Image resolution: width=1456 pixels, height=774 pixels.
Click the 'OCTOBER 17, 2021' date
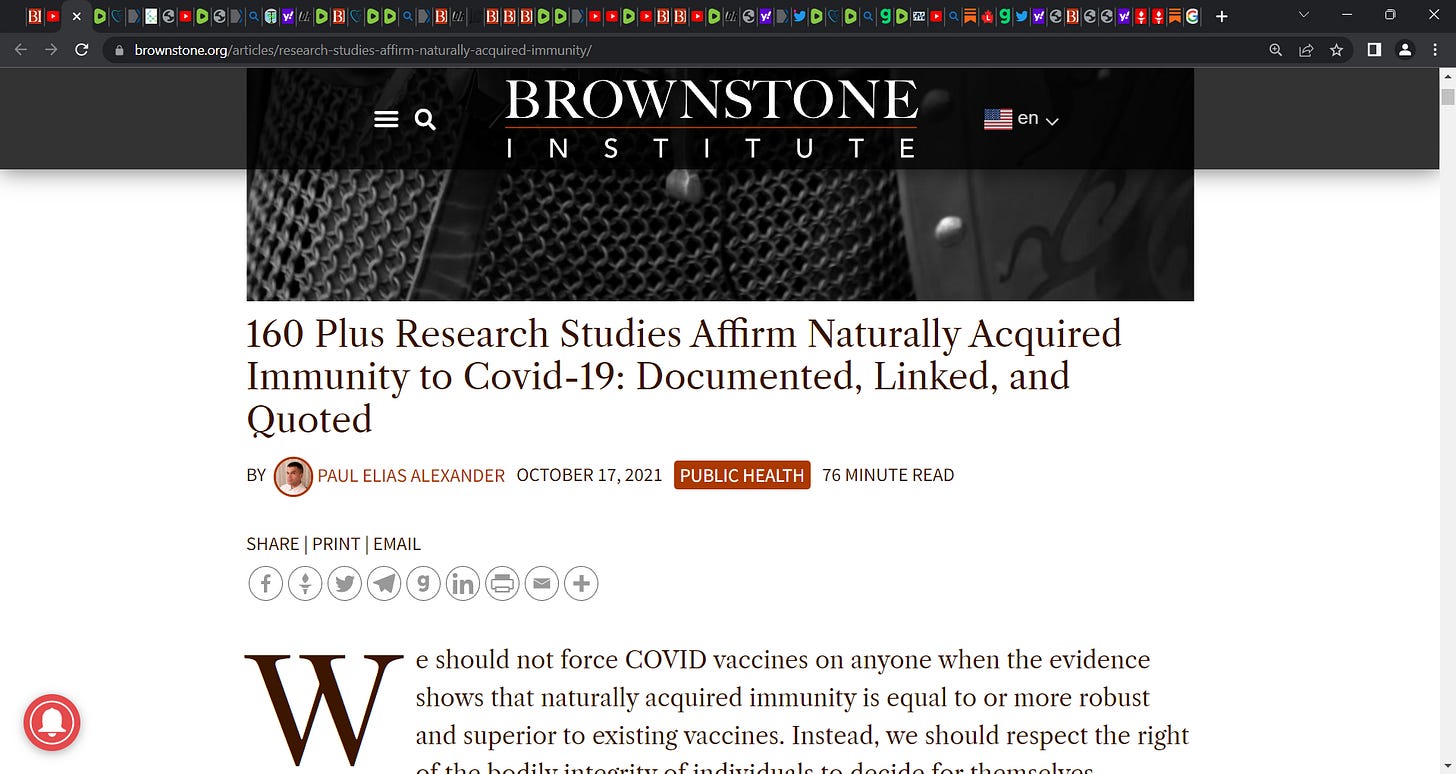(589, 475)
